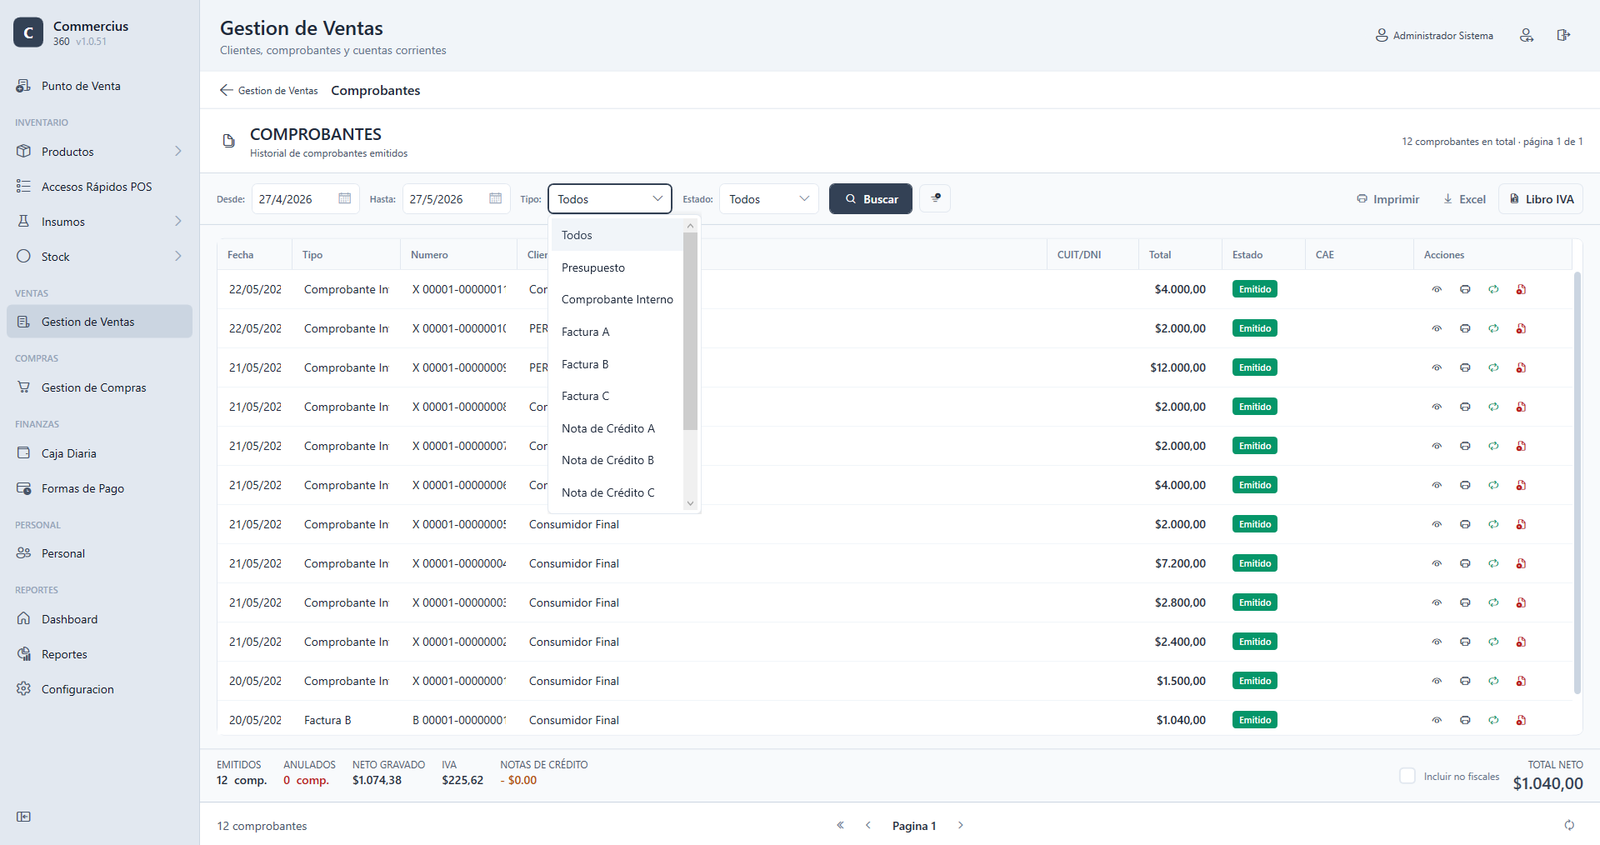Image resolution: width=1600 pixels, height=845 pixels.
Task: Go to the previous page arrow
Action: (x=868, y=825)
